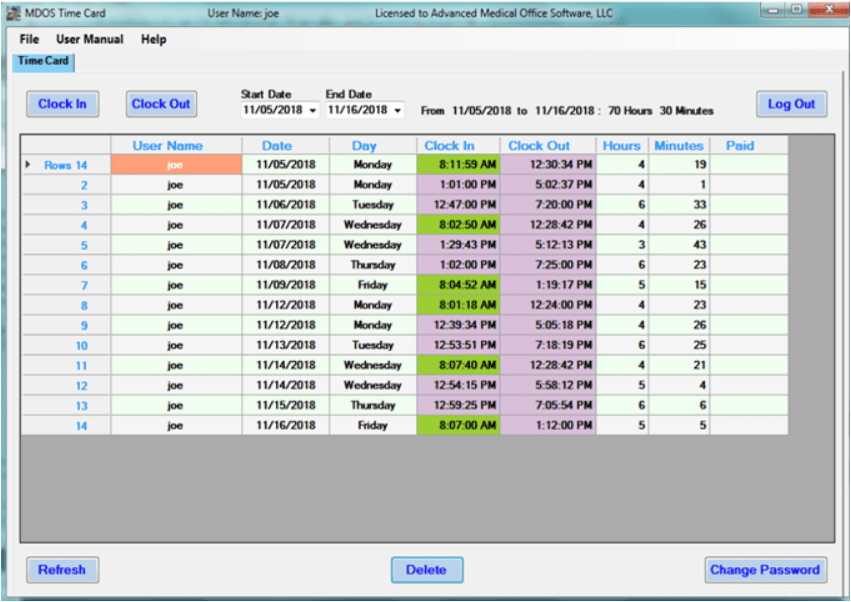
Task: Click the Delete button
Action: click(426, 570)
